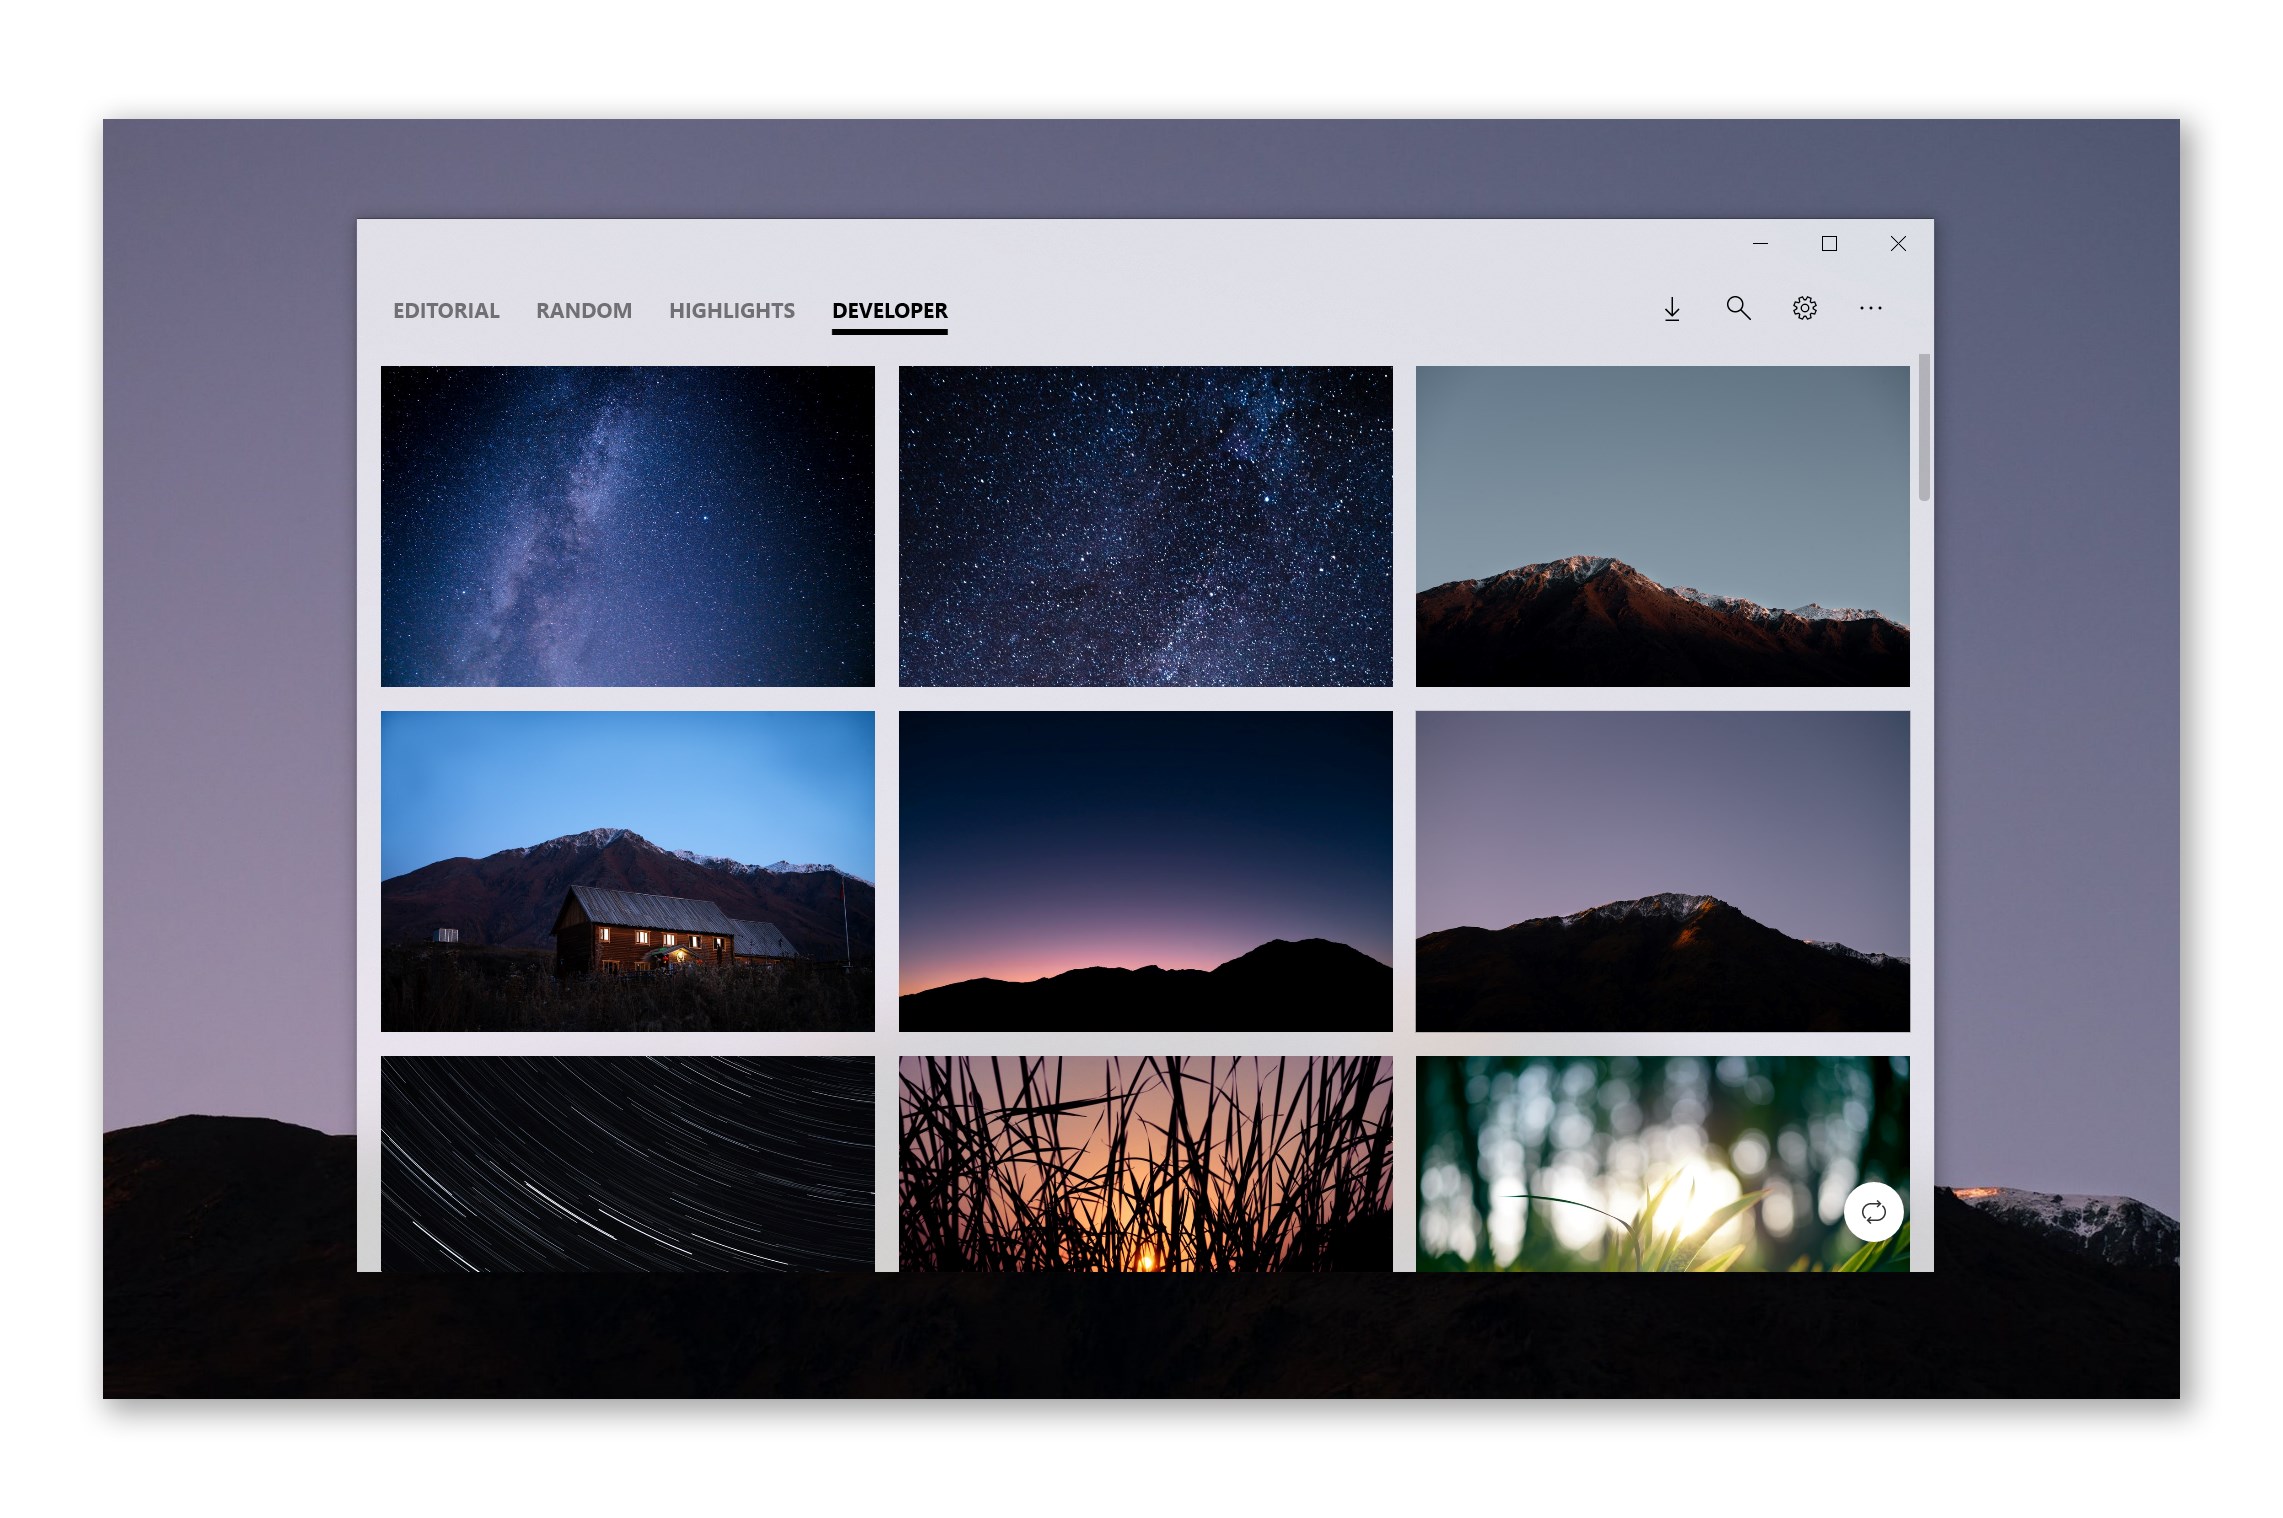This screenshot has width=2283, height=1518.
Task: Click the search magnifier icon
Action: 1738,308
